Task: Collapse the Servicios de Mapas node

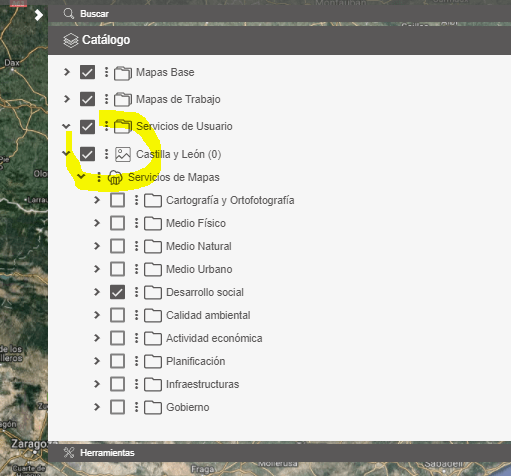Action: 81,176
